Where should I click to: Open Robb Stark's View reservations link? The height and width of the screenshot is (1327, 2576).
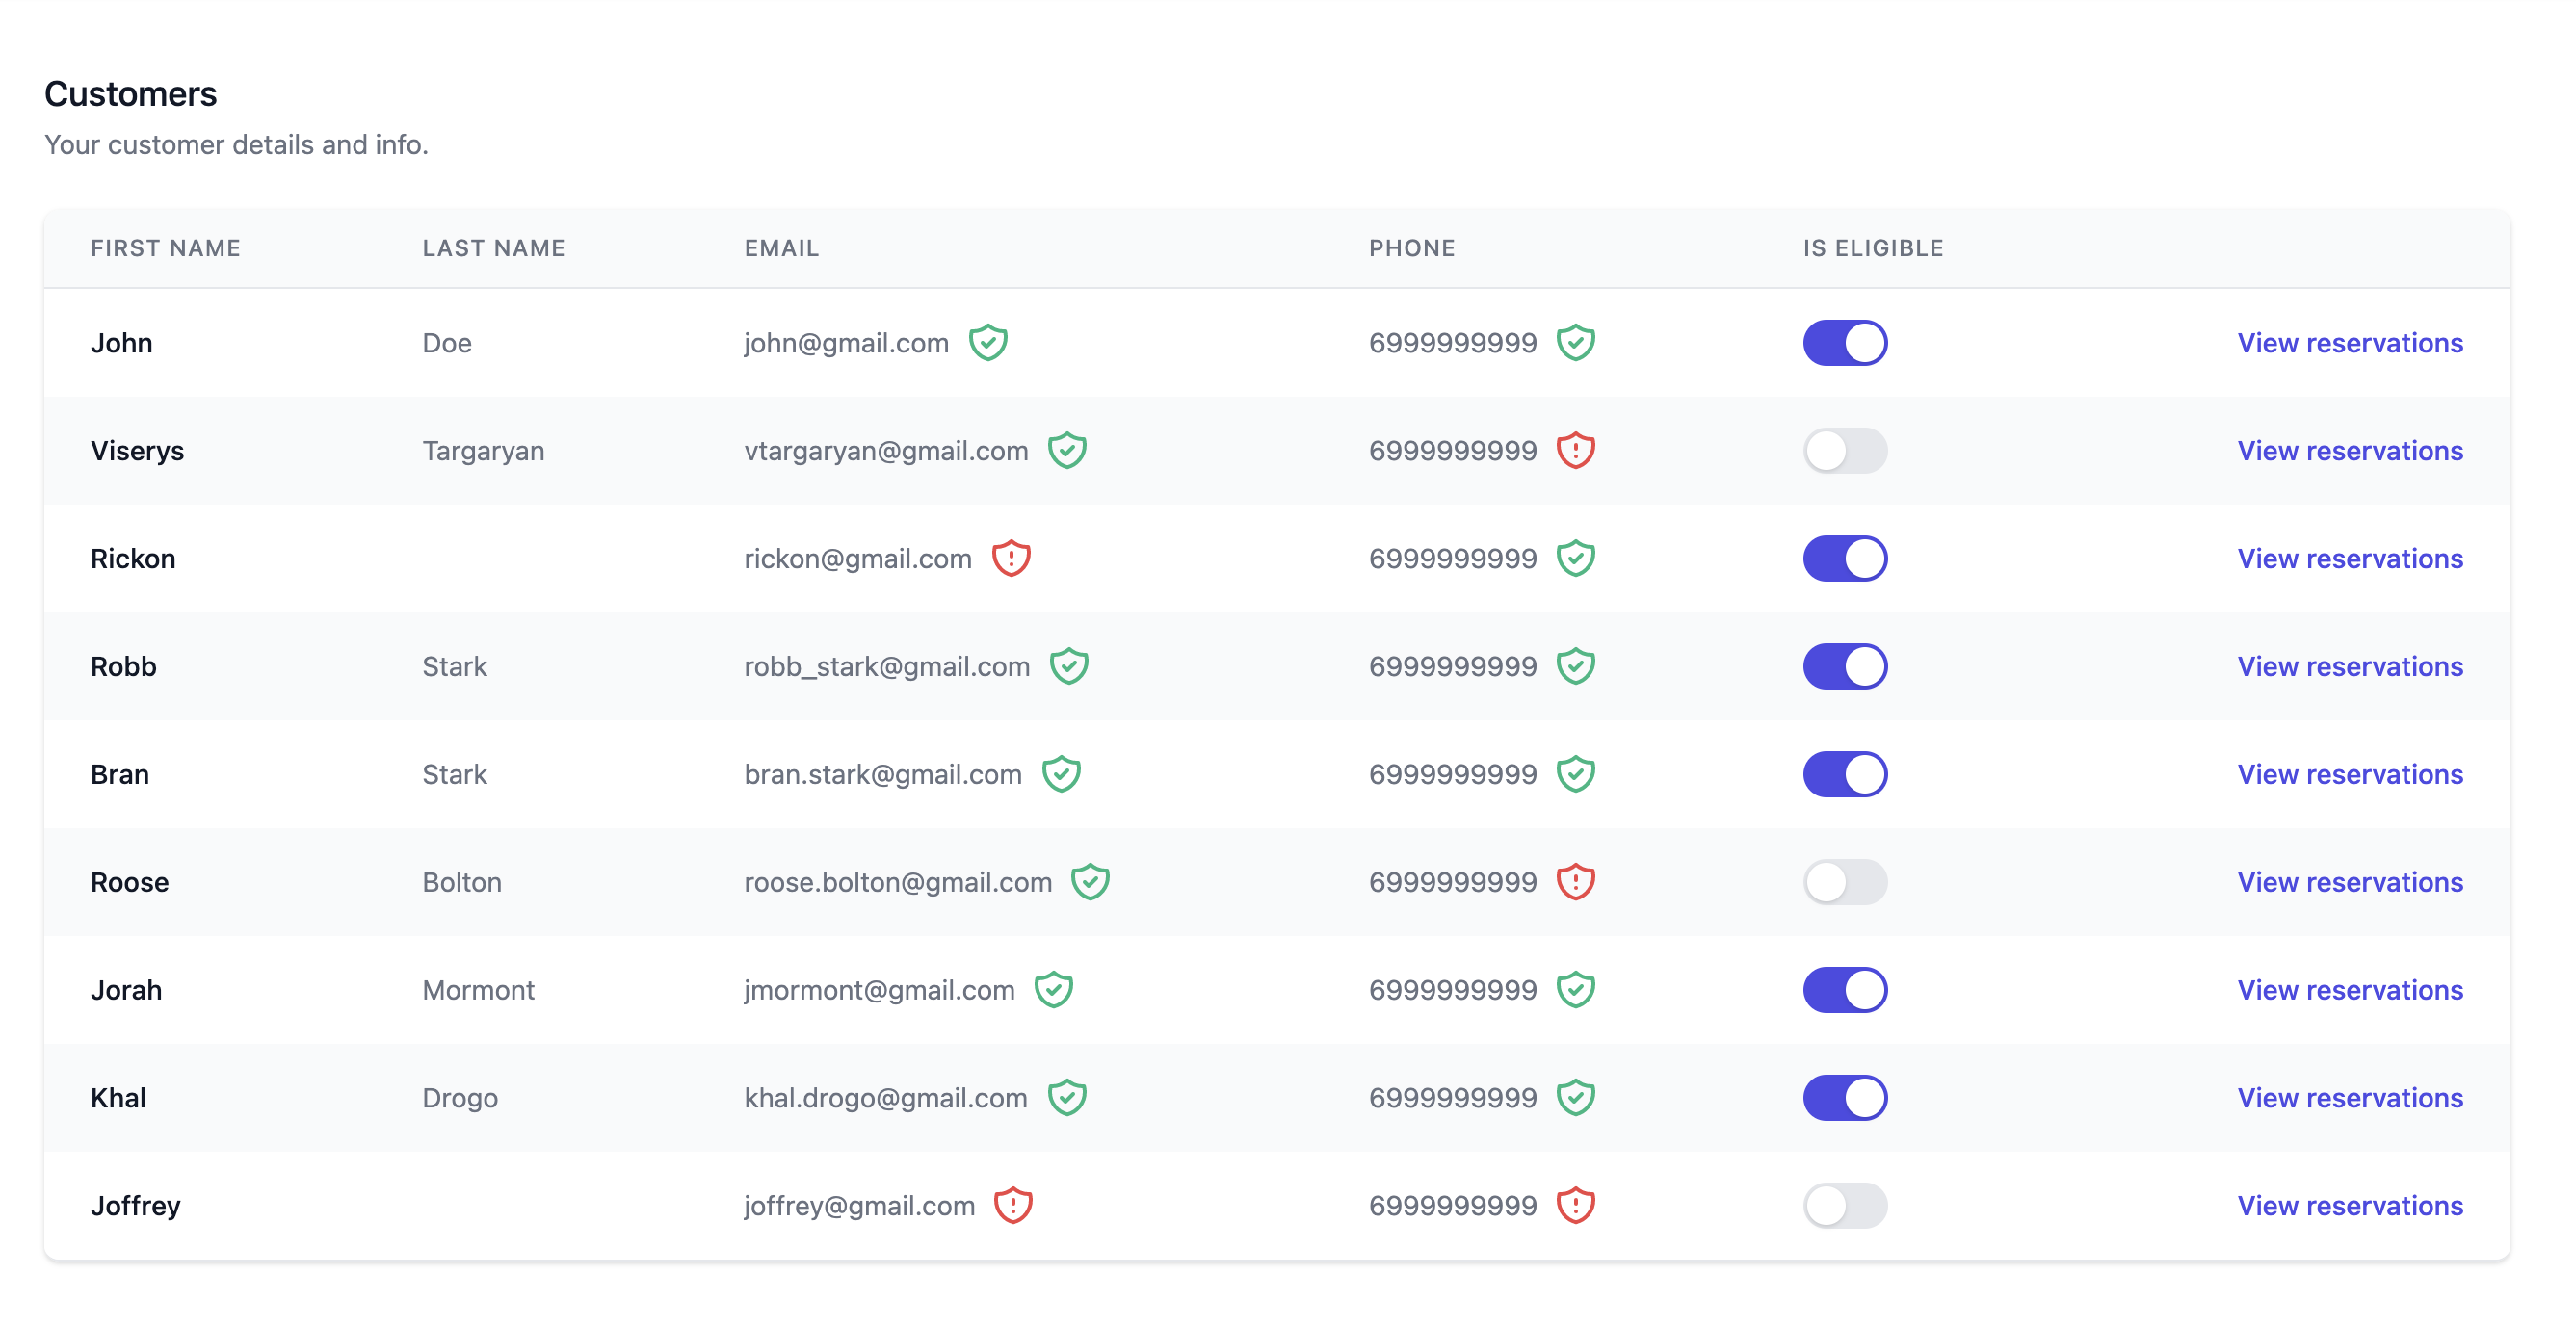[x=2350, y=667]
